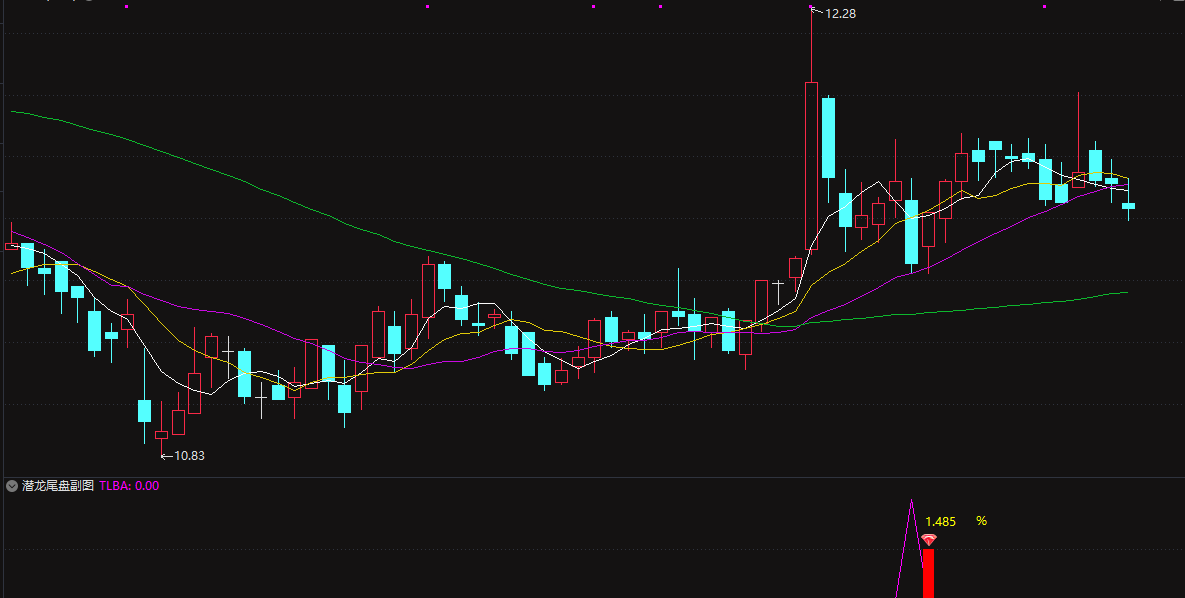Click right end of green moving average line
1185x598 pixels.
point(1126,292)
